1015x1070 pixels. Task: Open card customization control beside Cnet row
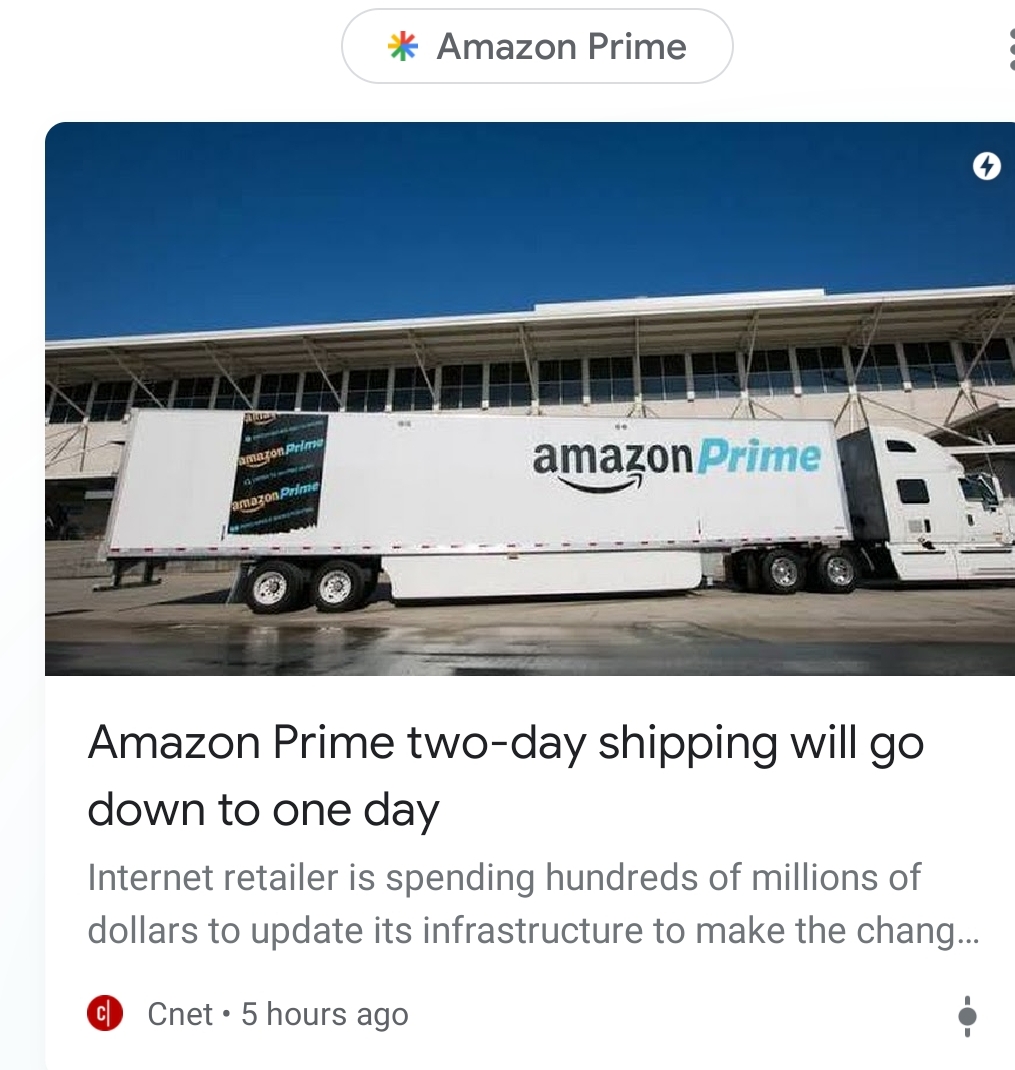(967, 1016)
